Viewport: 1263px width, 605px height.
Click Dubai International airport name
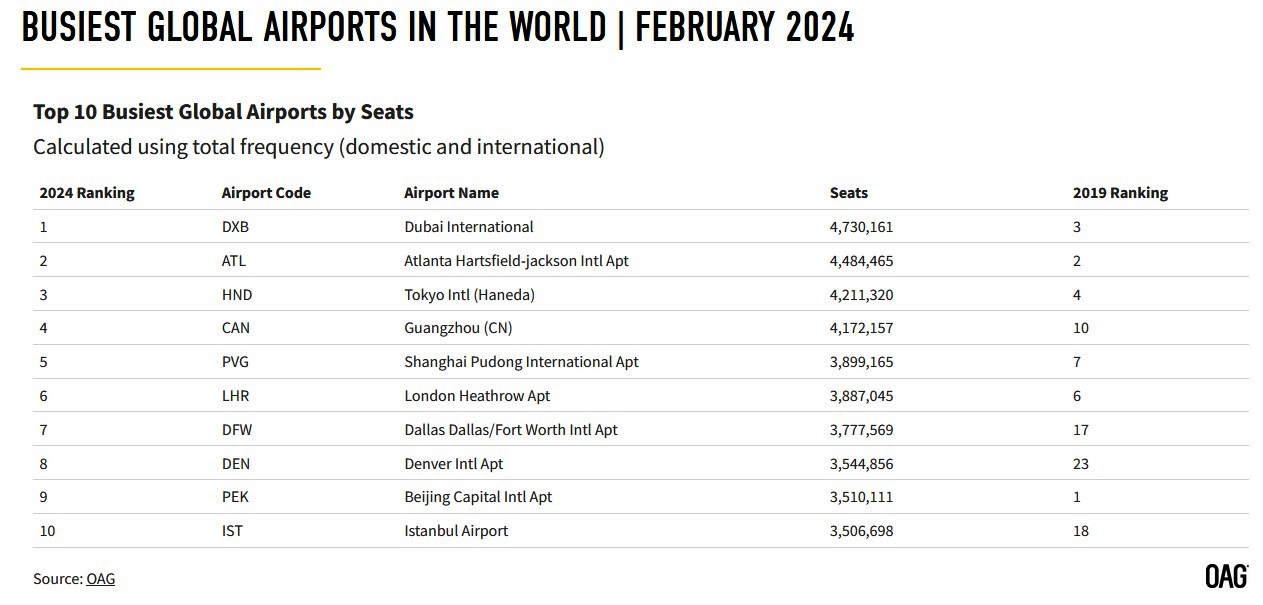(x=469, y=227)
